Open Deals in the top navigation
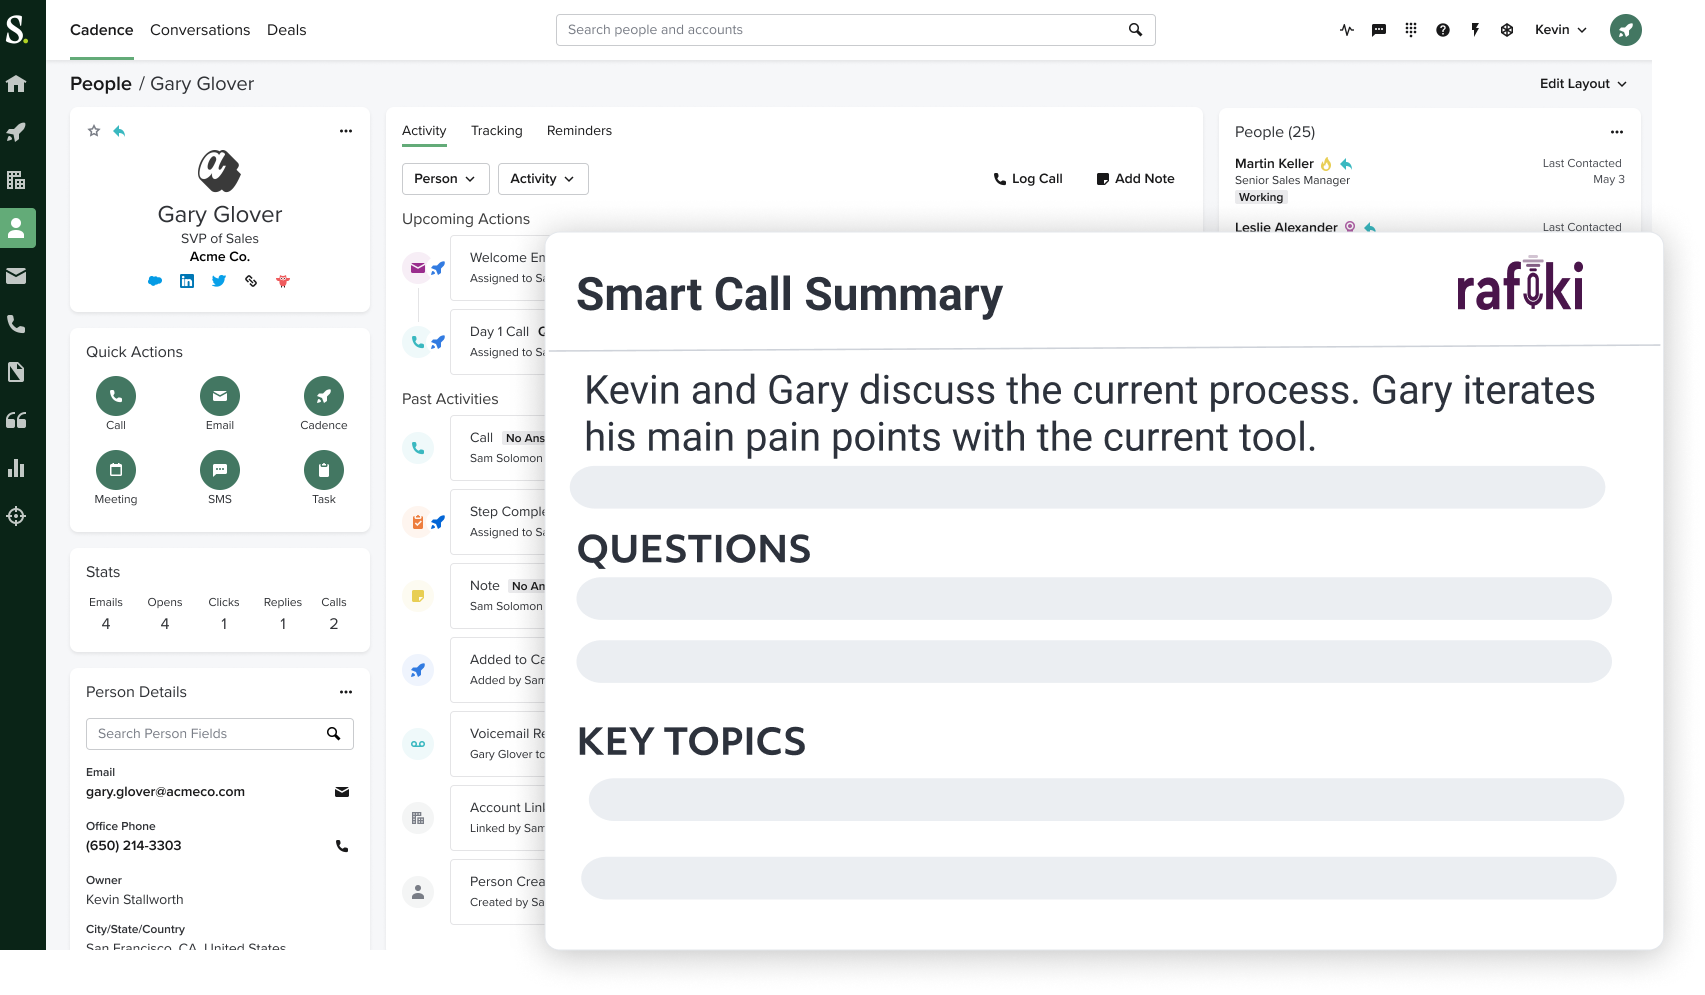The image size is (1705, 995). (286, 30)
